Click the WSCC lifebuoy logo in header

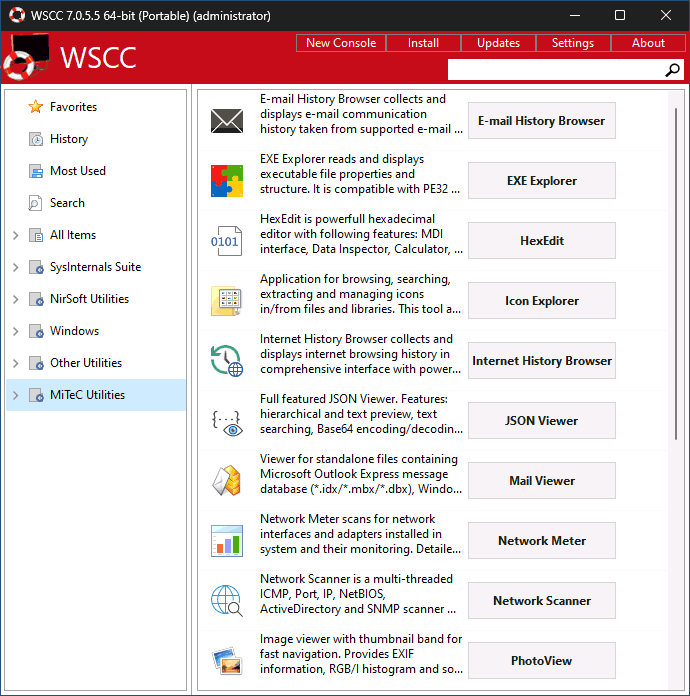click(26, 58)
